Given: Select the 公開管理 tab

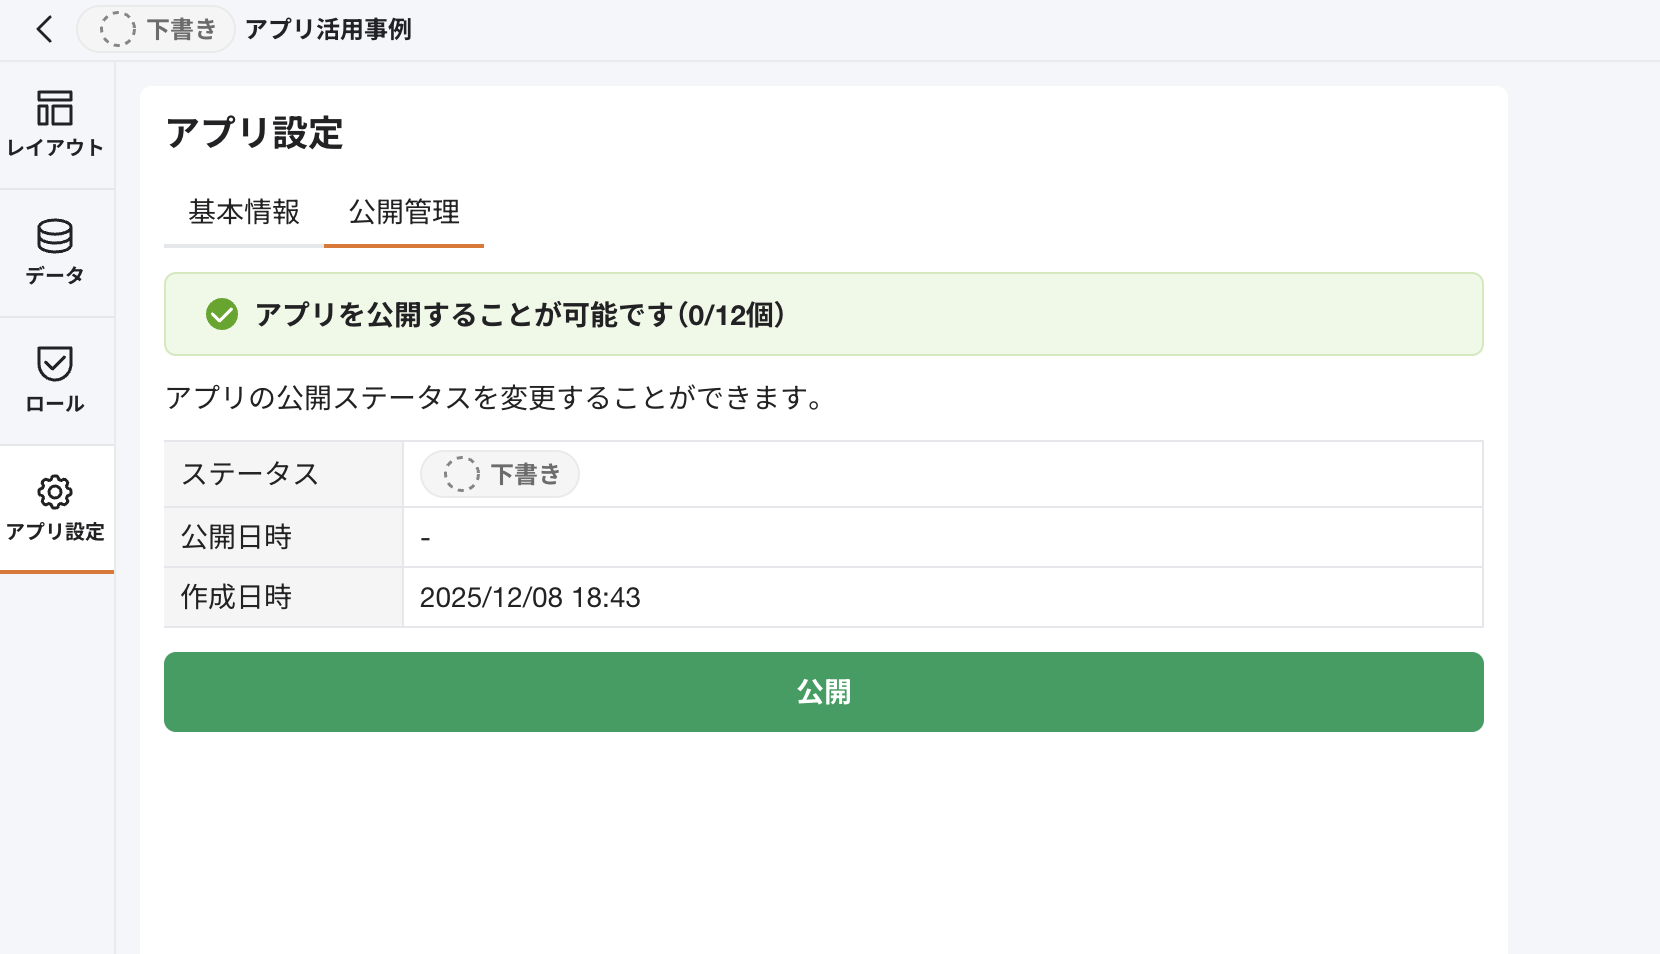Looking at the screenshot, I should click(403, 213).
